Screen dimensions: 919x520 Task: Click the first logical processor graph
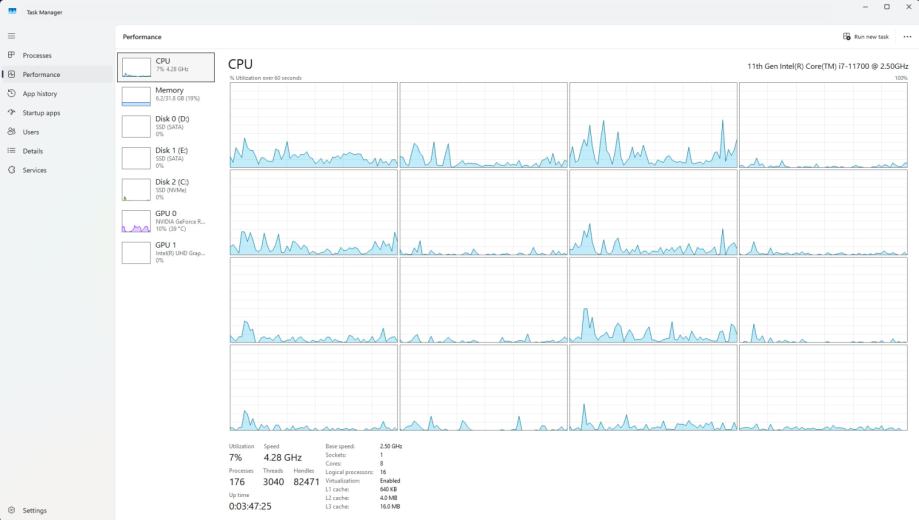tap(314, 125)
